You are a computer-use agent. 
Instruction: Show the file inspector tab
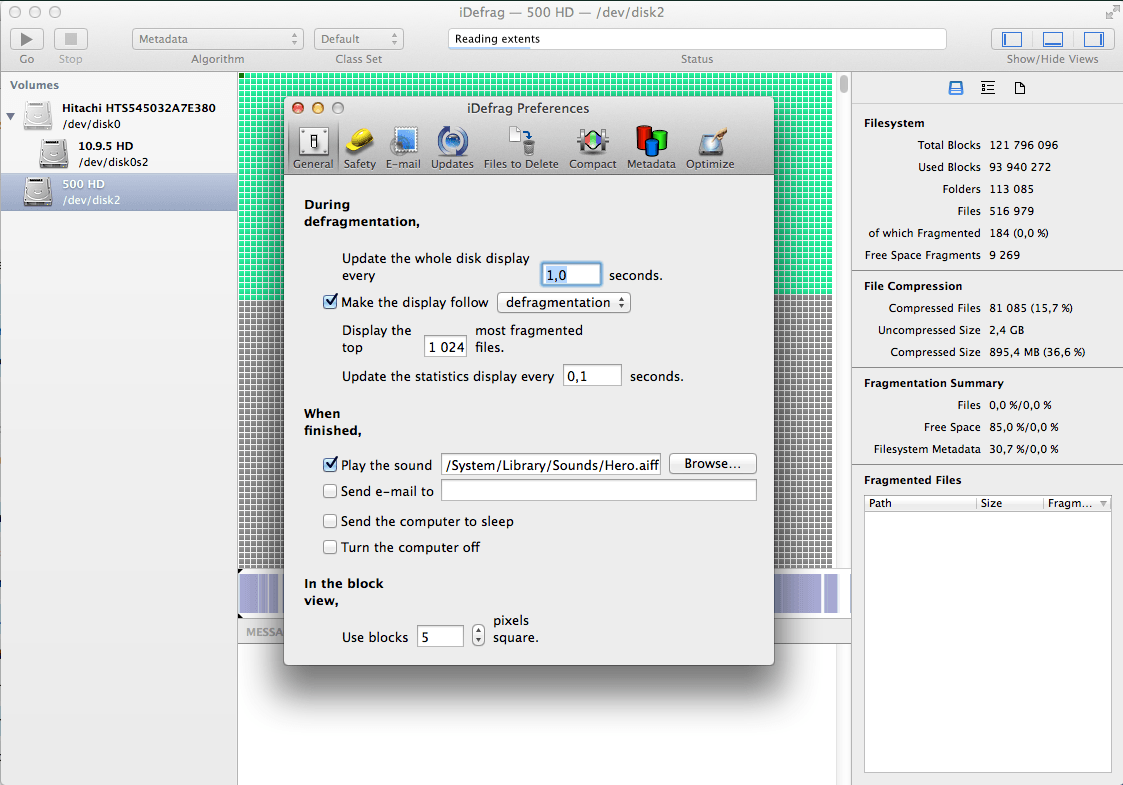pos(1020,87)
